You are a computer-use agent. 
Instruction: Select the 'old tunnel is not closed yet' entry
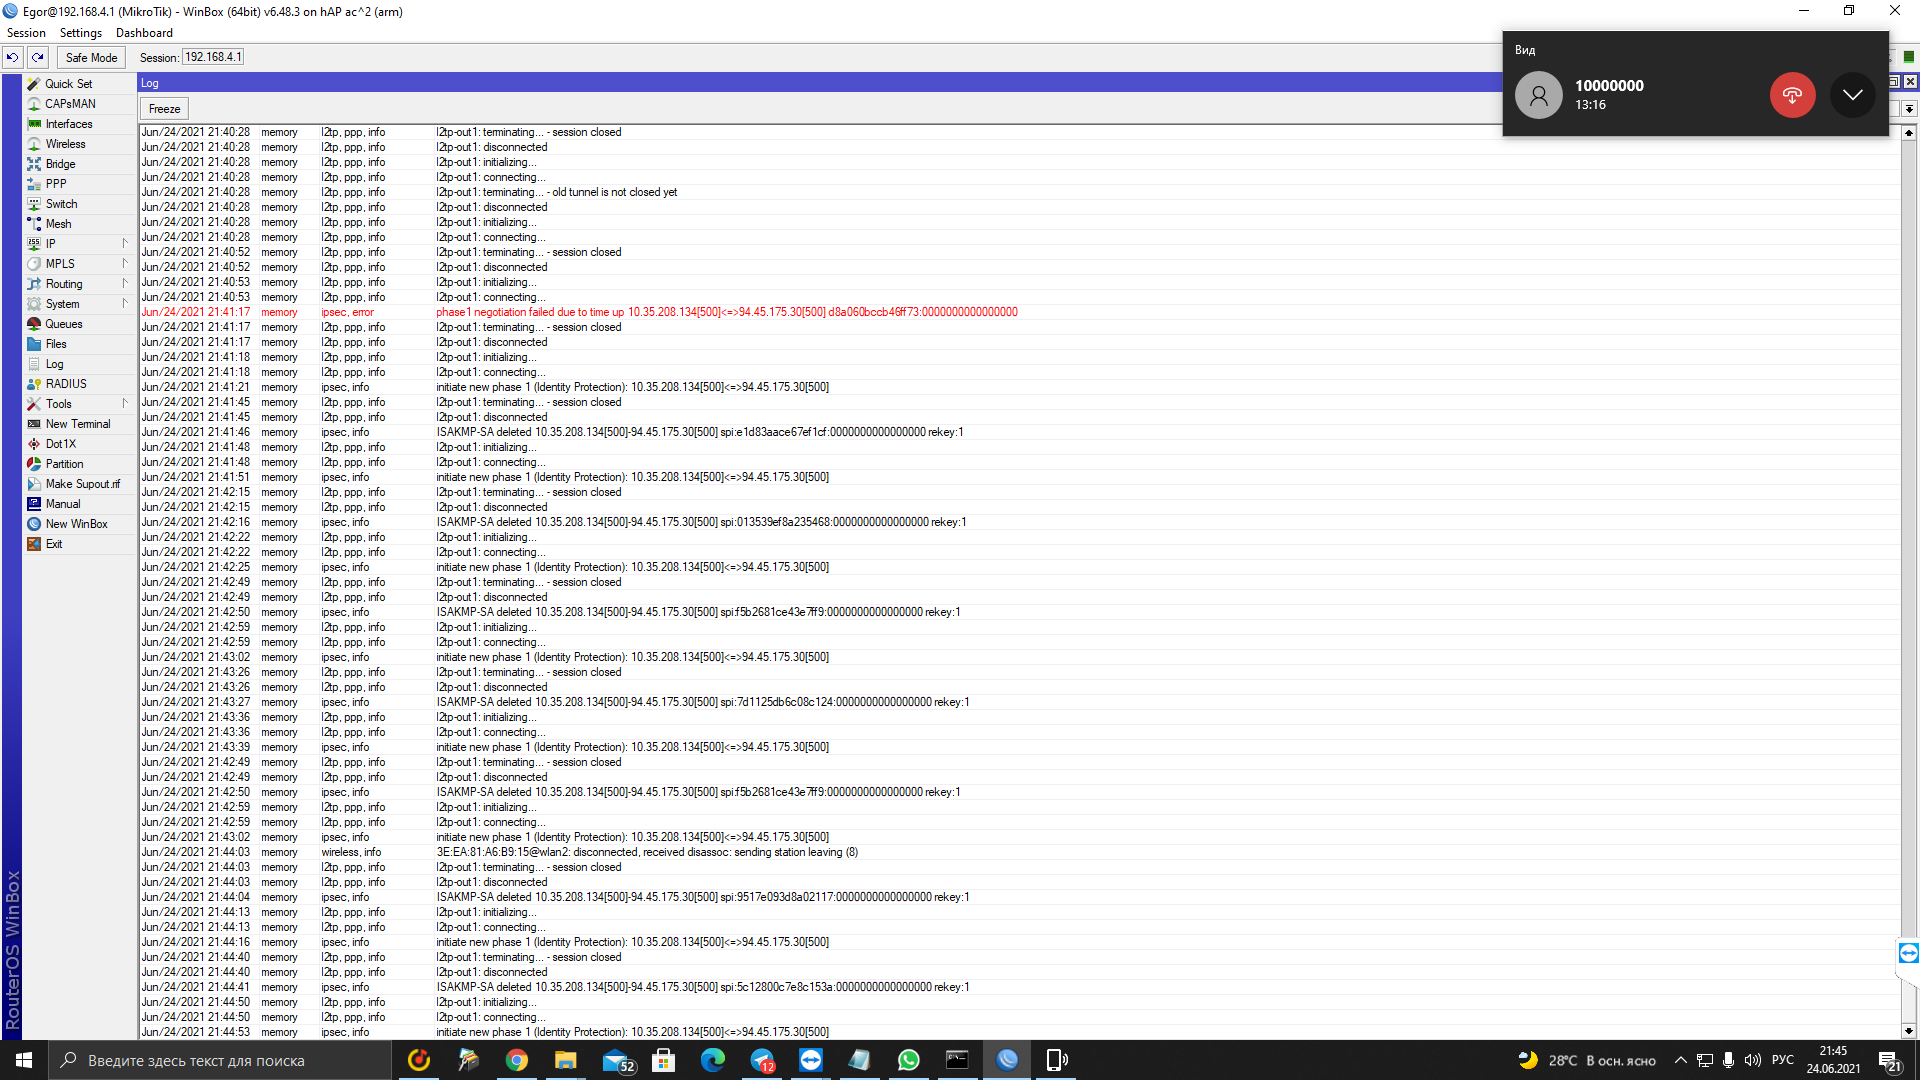1018,192
